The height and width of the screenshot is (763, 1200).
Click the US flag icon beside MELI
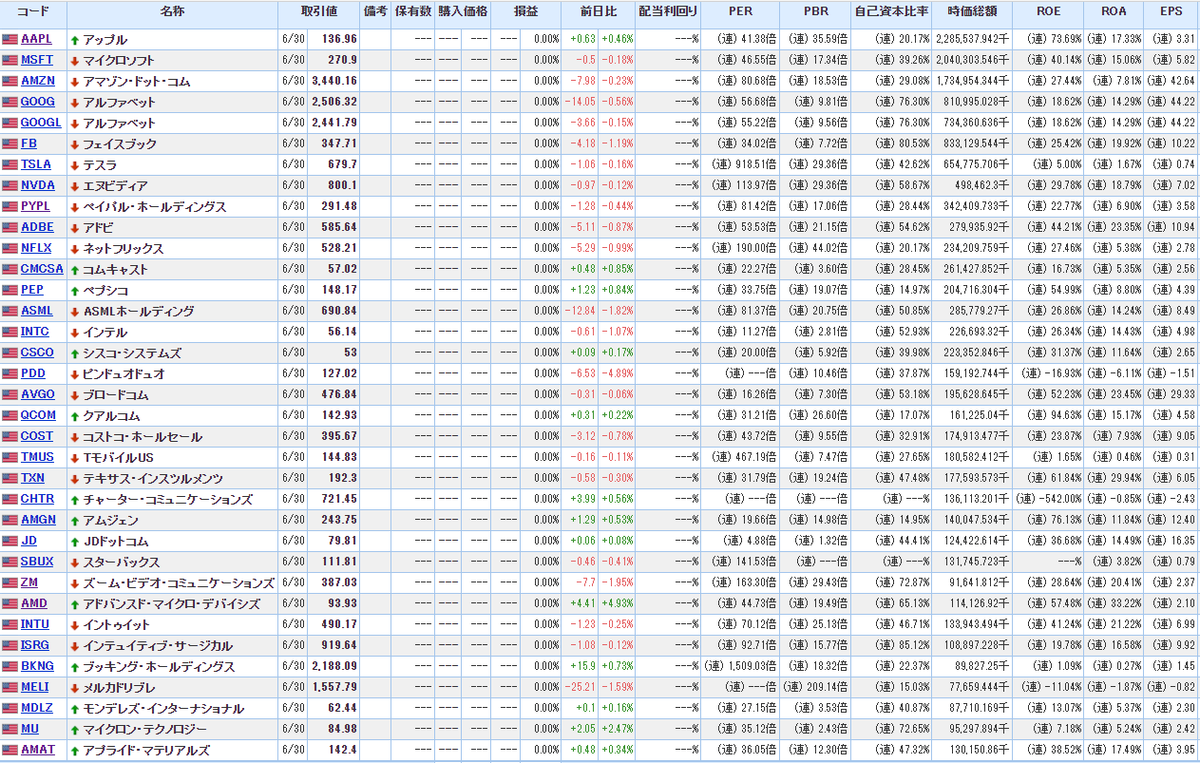click(10, 687)
